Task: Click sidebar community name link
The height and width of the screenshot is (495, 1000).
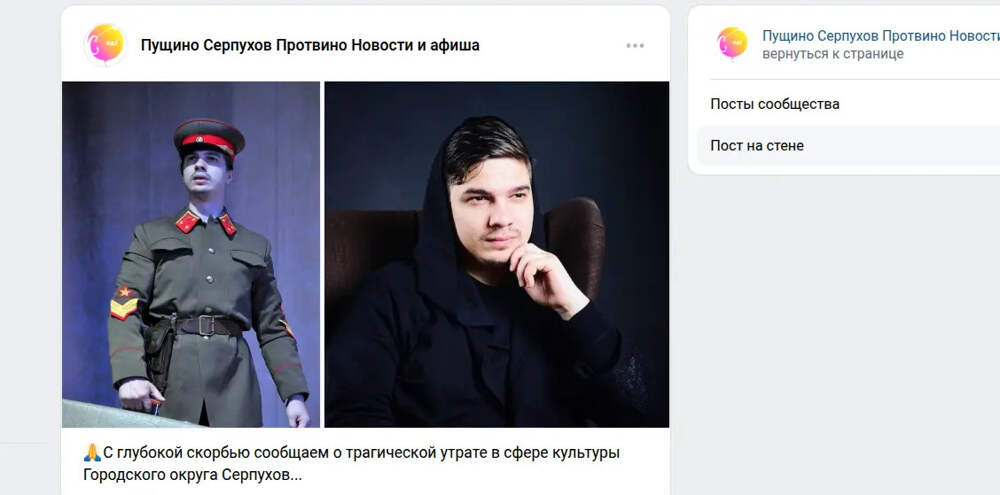Action: pos(881,36)
